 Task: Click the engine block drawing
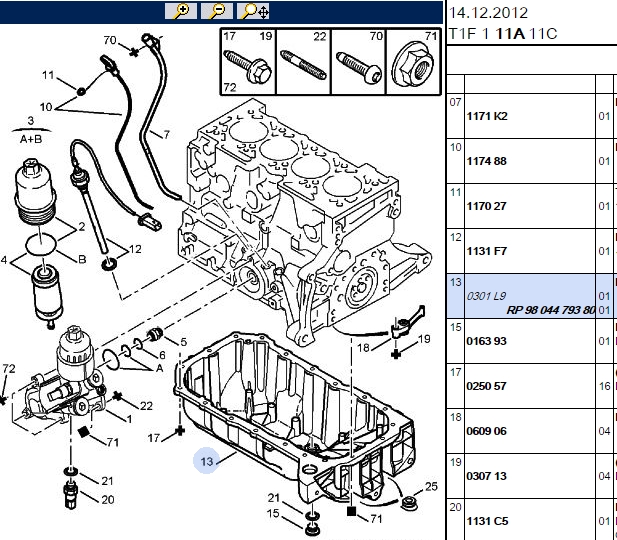click(x=303, y=220)
